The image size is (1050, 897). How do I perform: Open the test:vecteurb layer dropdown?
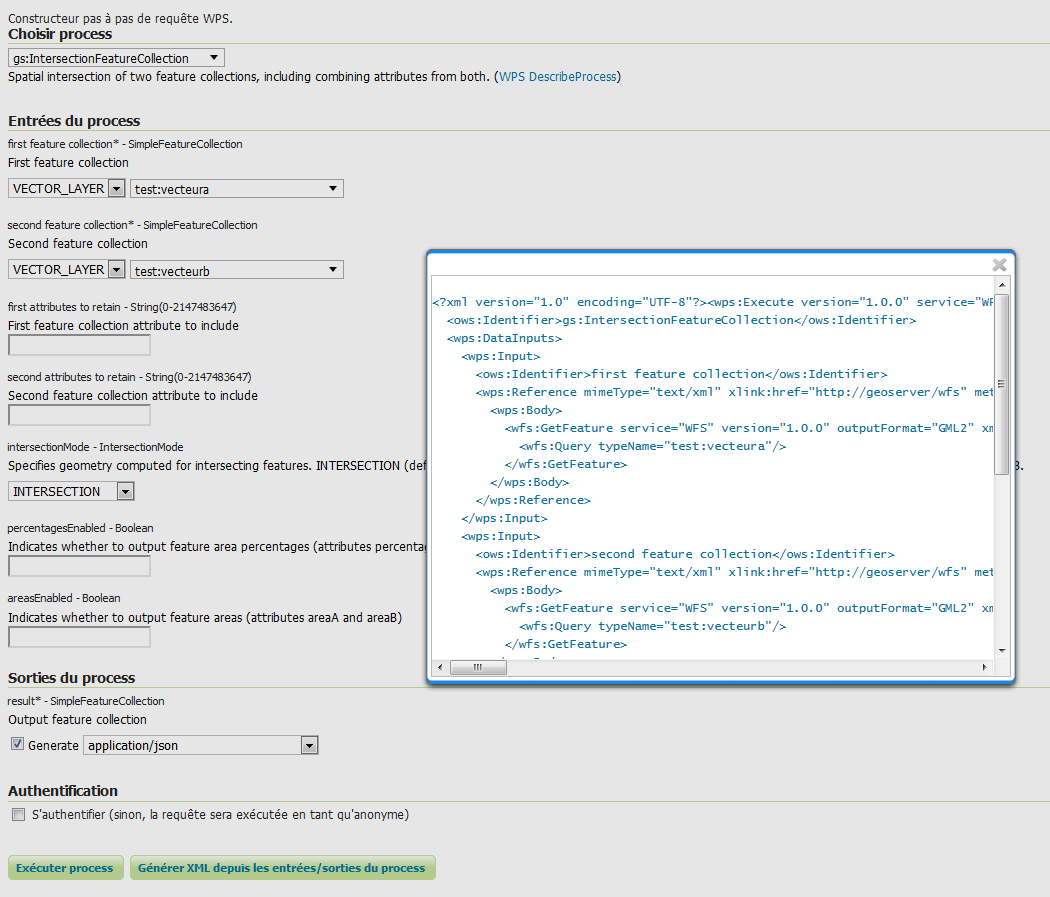coord(236,270)
